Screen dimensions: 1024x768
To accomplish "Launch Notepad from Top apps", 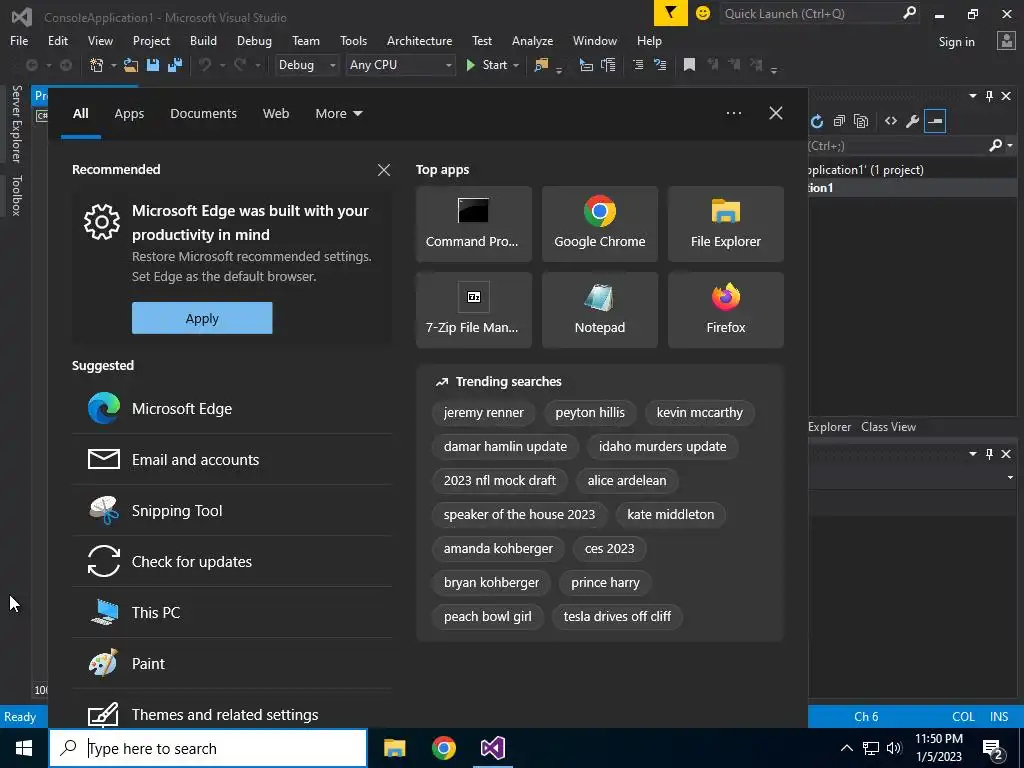I will tap(600, 310).
